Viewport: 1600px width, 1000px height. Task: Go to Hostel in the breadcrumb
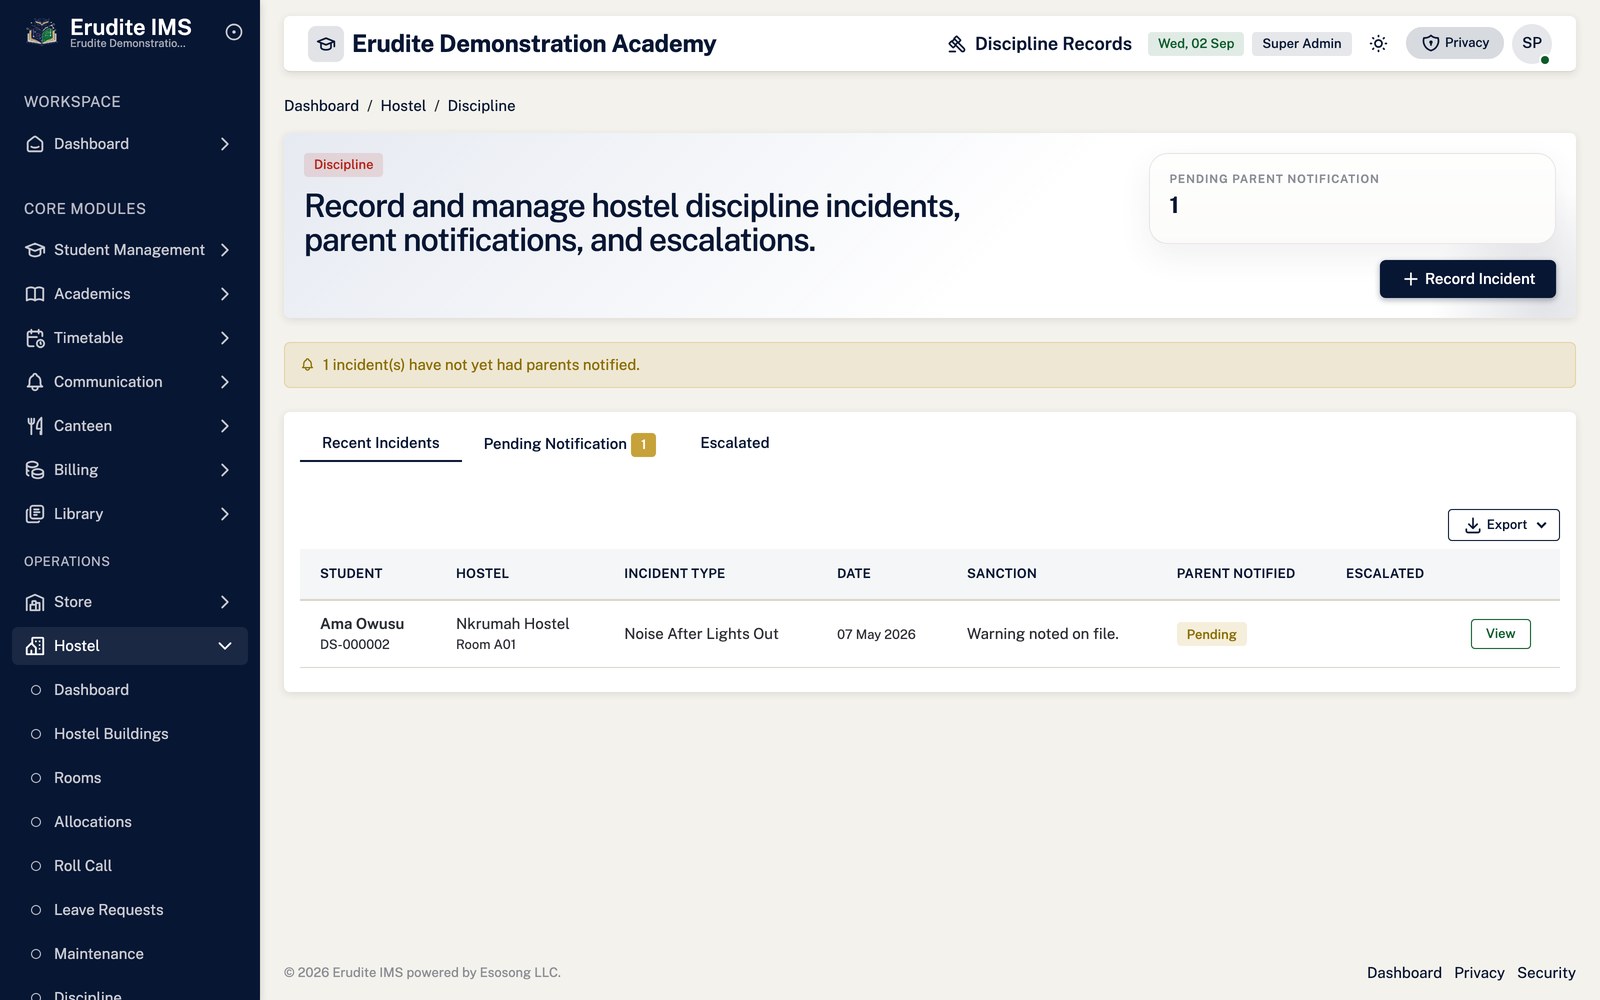403,106
